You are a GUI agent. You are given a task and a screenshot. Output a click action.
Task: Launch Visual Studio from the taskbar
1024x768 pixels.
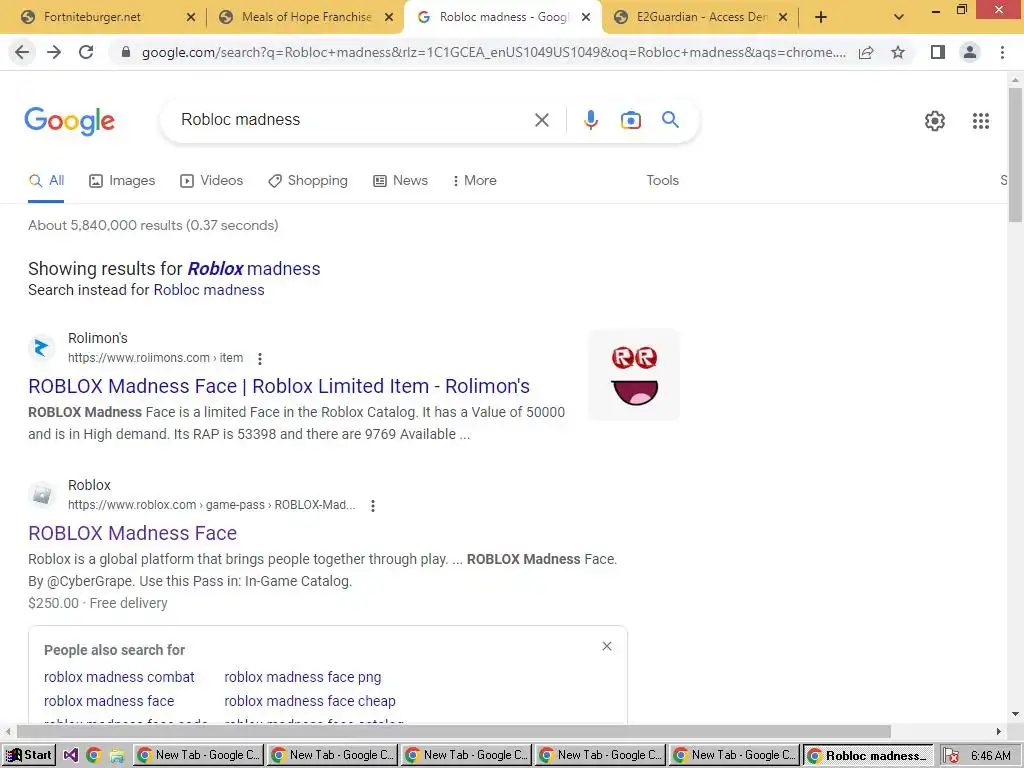tap(71, 756)
